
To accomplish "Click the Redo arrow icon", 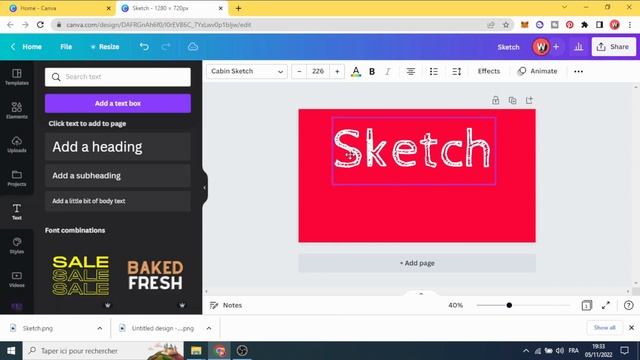I will pos(166,47).
